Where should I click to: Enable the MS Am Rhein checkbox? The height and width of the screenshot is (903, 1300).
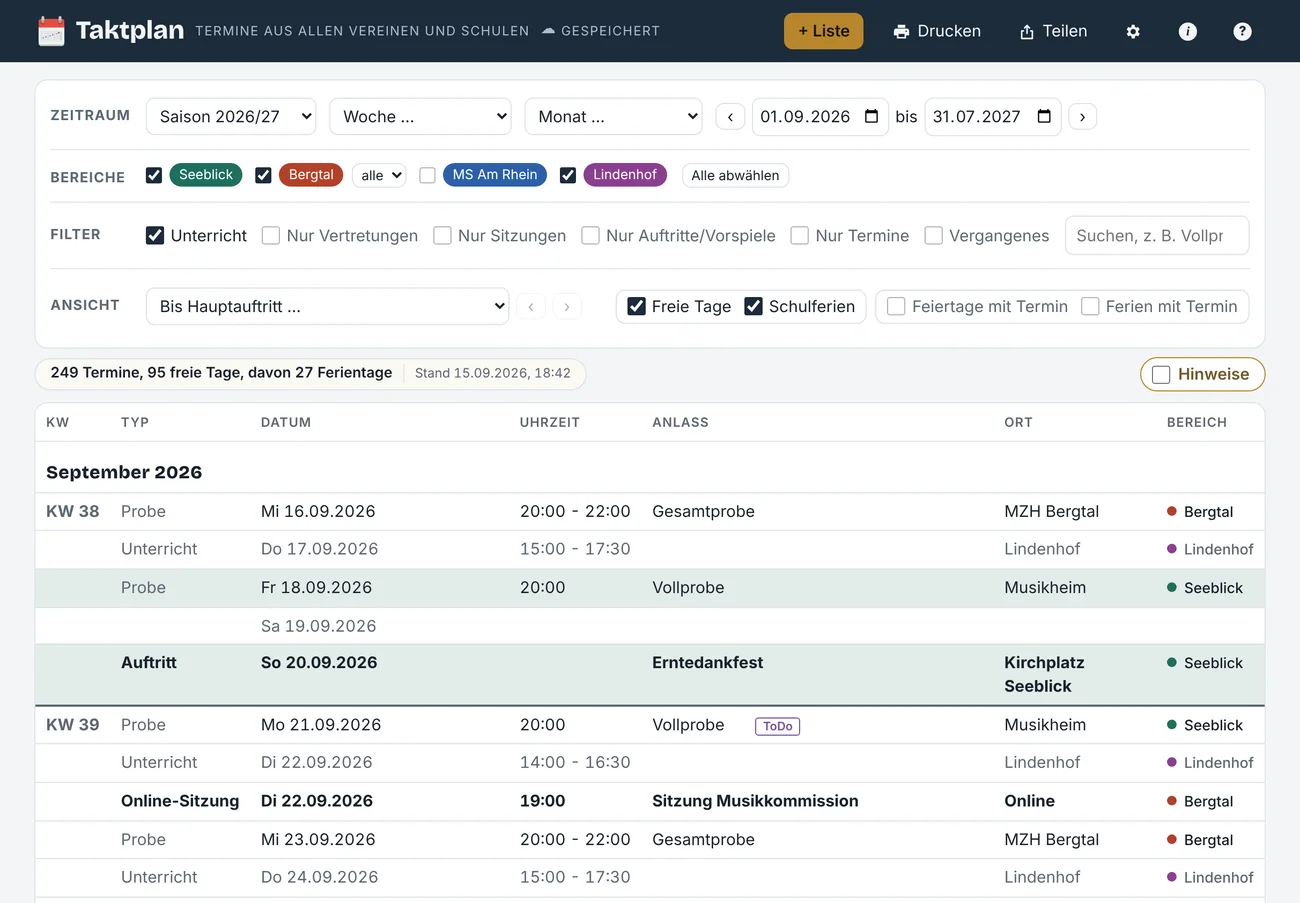click(427, 175)
